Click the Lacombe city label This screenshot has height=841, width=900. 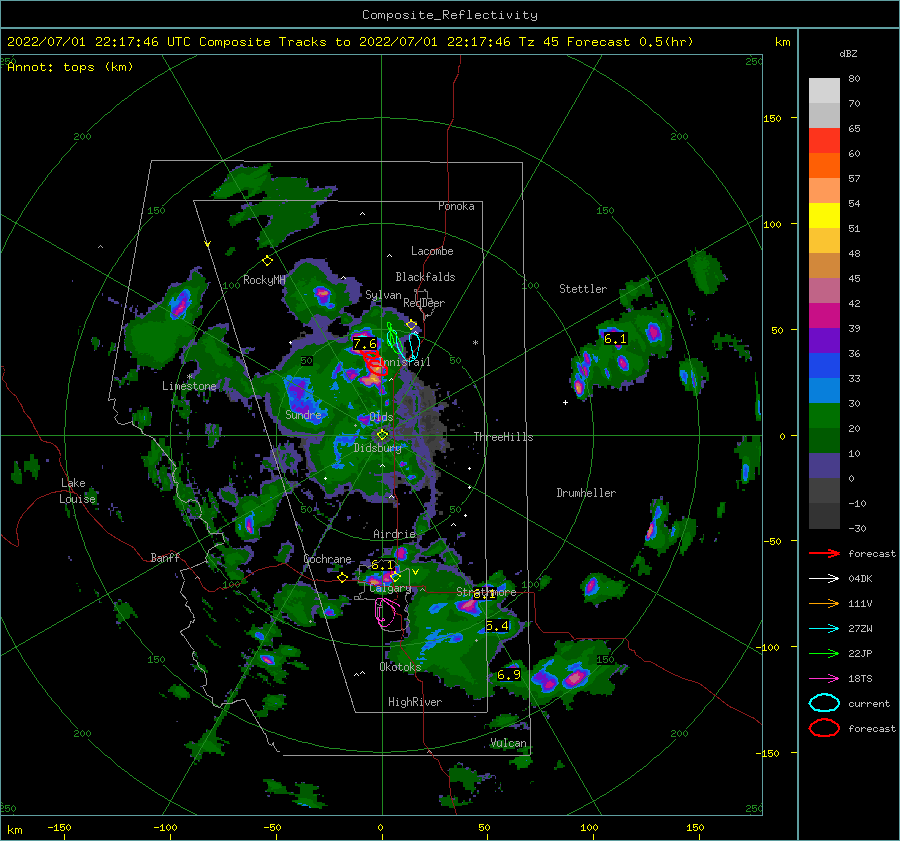click(432, 251)
